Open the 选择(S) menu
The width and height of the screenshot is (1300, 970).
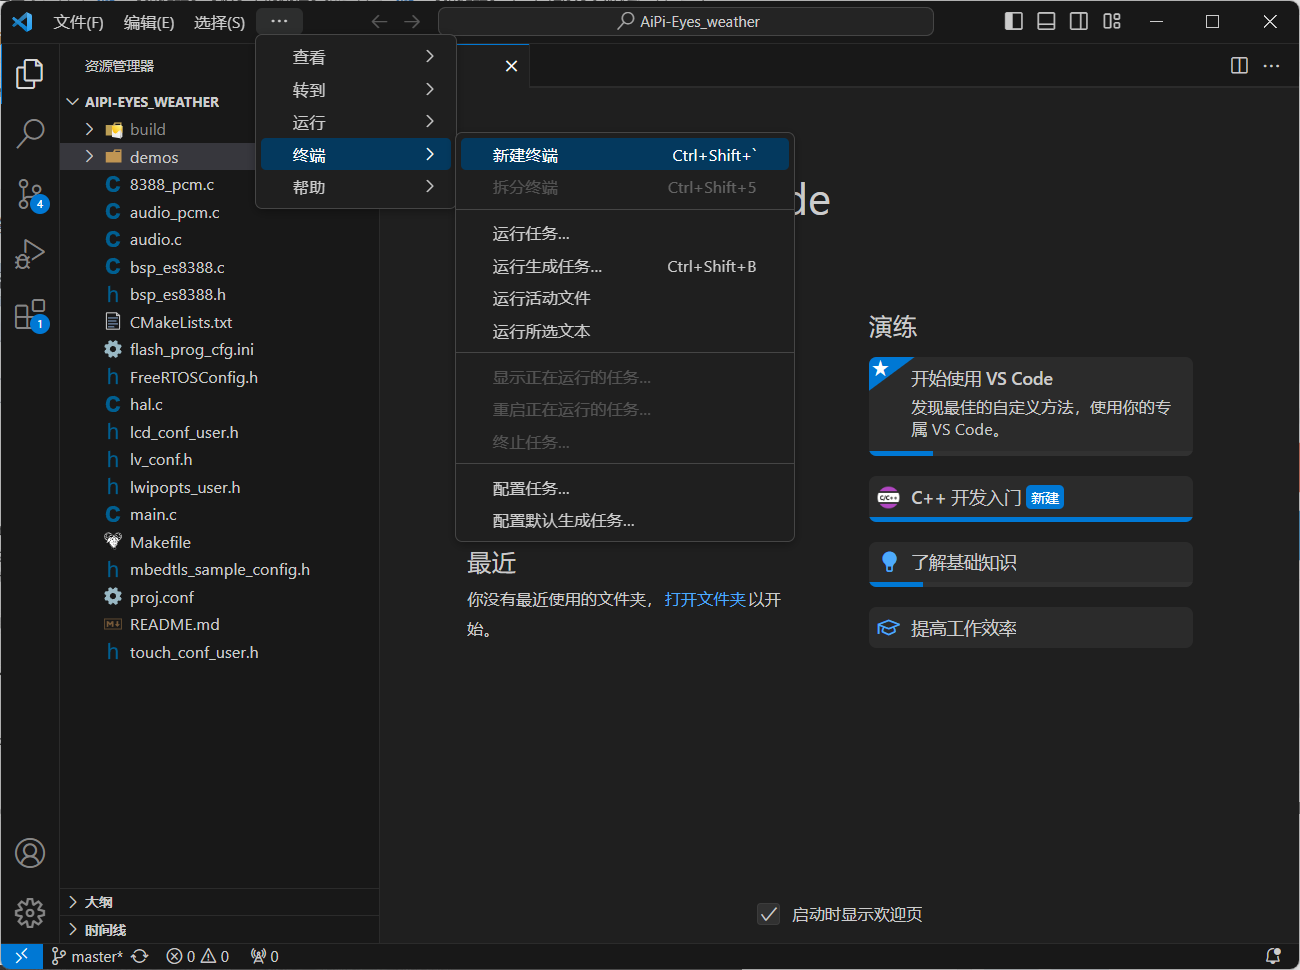[x=219, y=22]
